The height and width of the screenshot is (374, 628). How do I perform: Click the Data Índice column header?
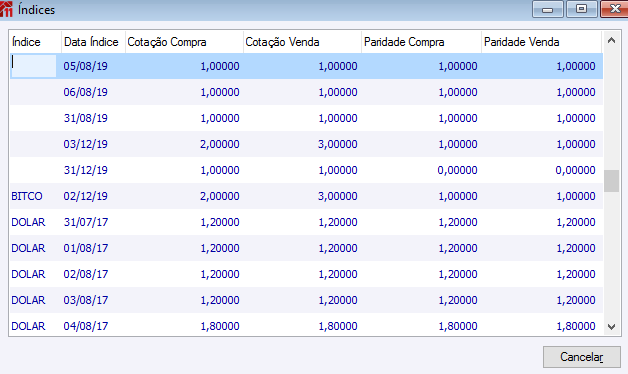coord(93,42)
